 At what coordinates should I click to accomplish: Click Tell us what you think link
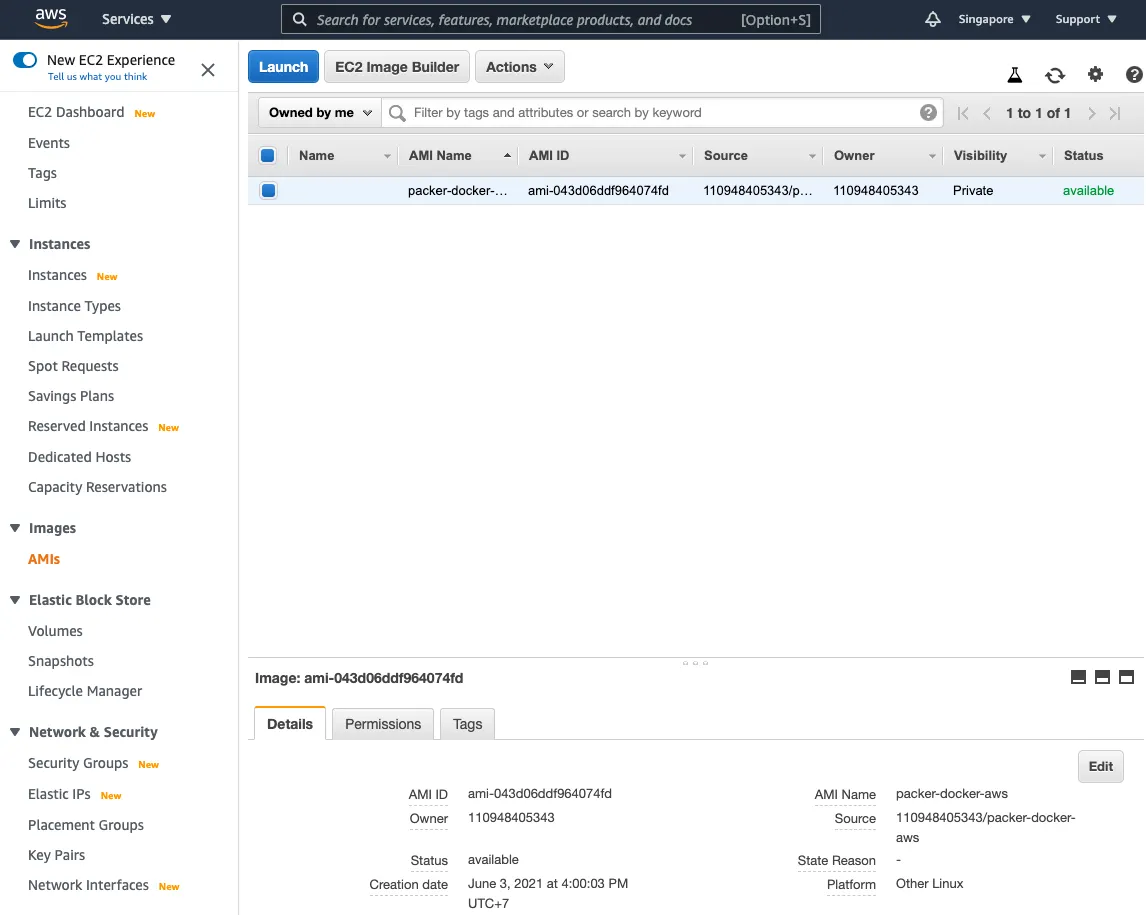pos(97,77)
